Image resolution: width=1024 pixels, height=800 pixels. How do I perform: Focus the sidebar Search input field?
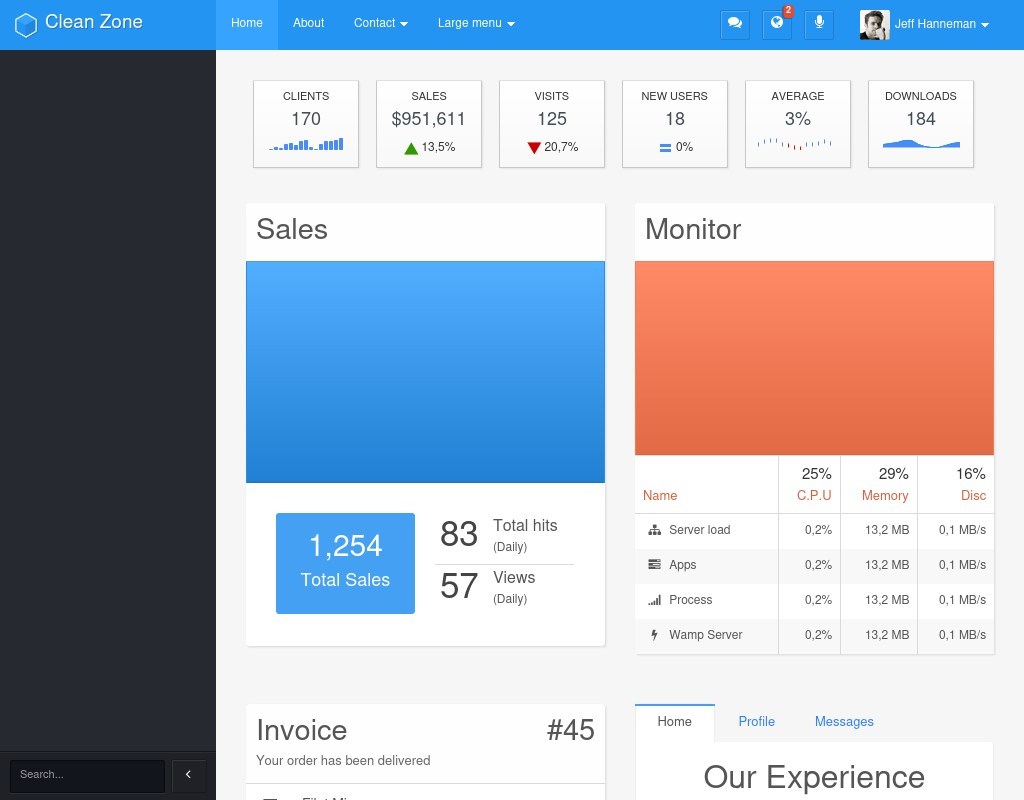(x=87, y=775)
